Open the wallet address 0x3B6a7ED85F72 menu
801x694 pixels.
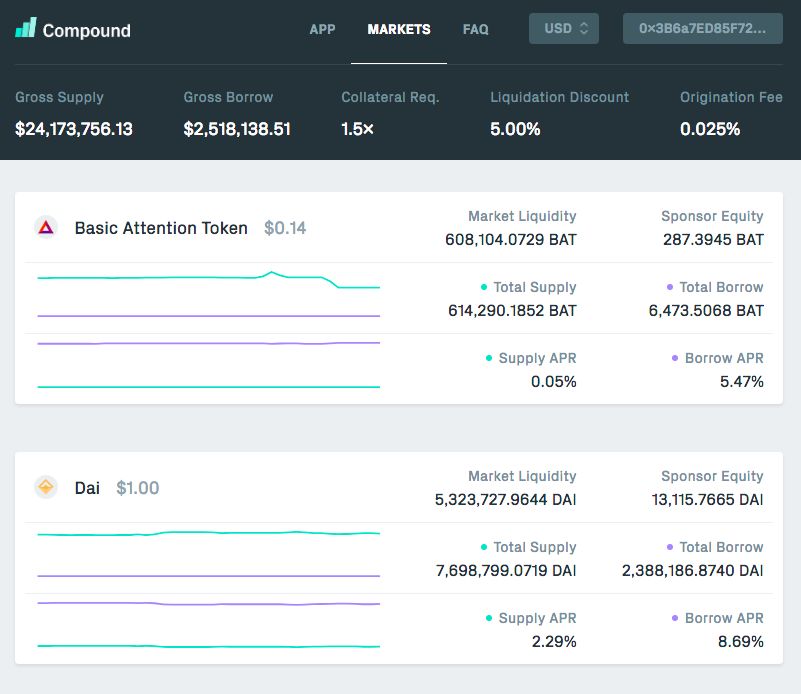point(702,29)
